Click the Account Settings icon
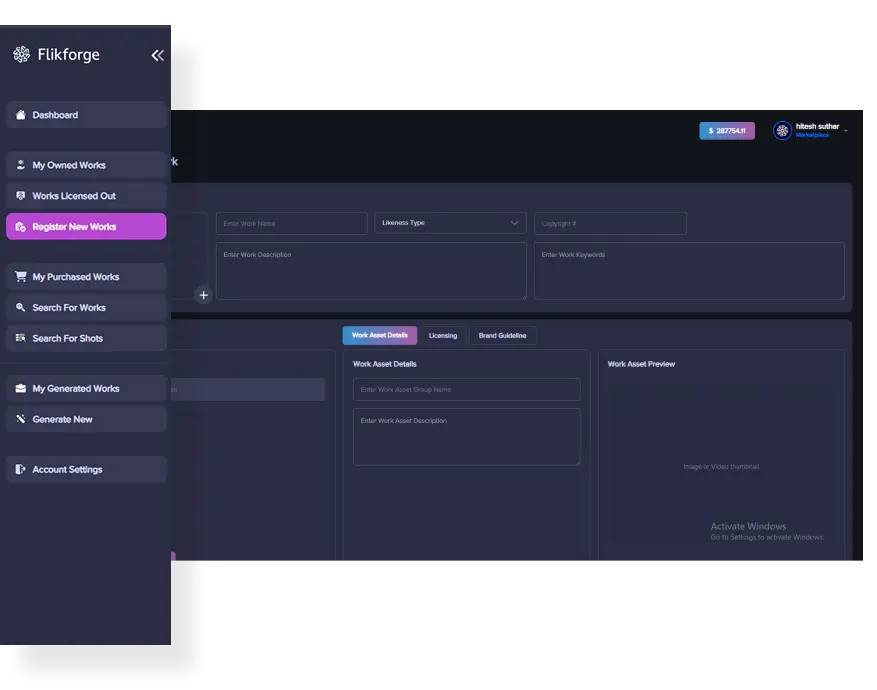Screen dimensions: 877x690 pos(21,470)
